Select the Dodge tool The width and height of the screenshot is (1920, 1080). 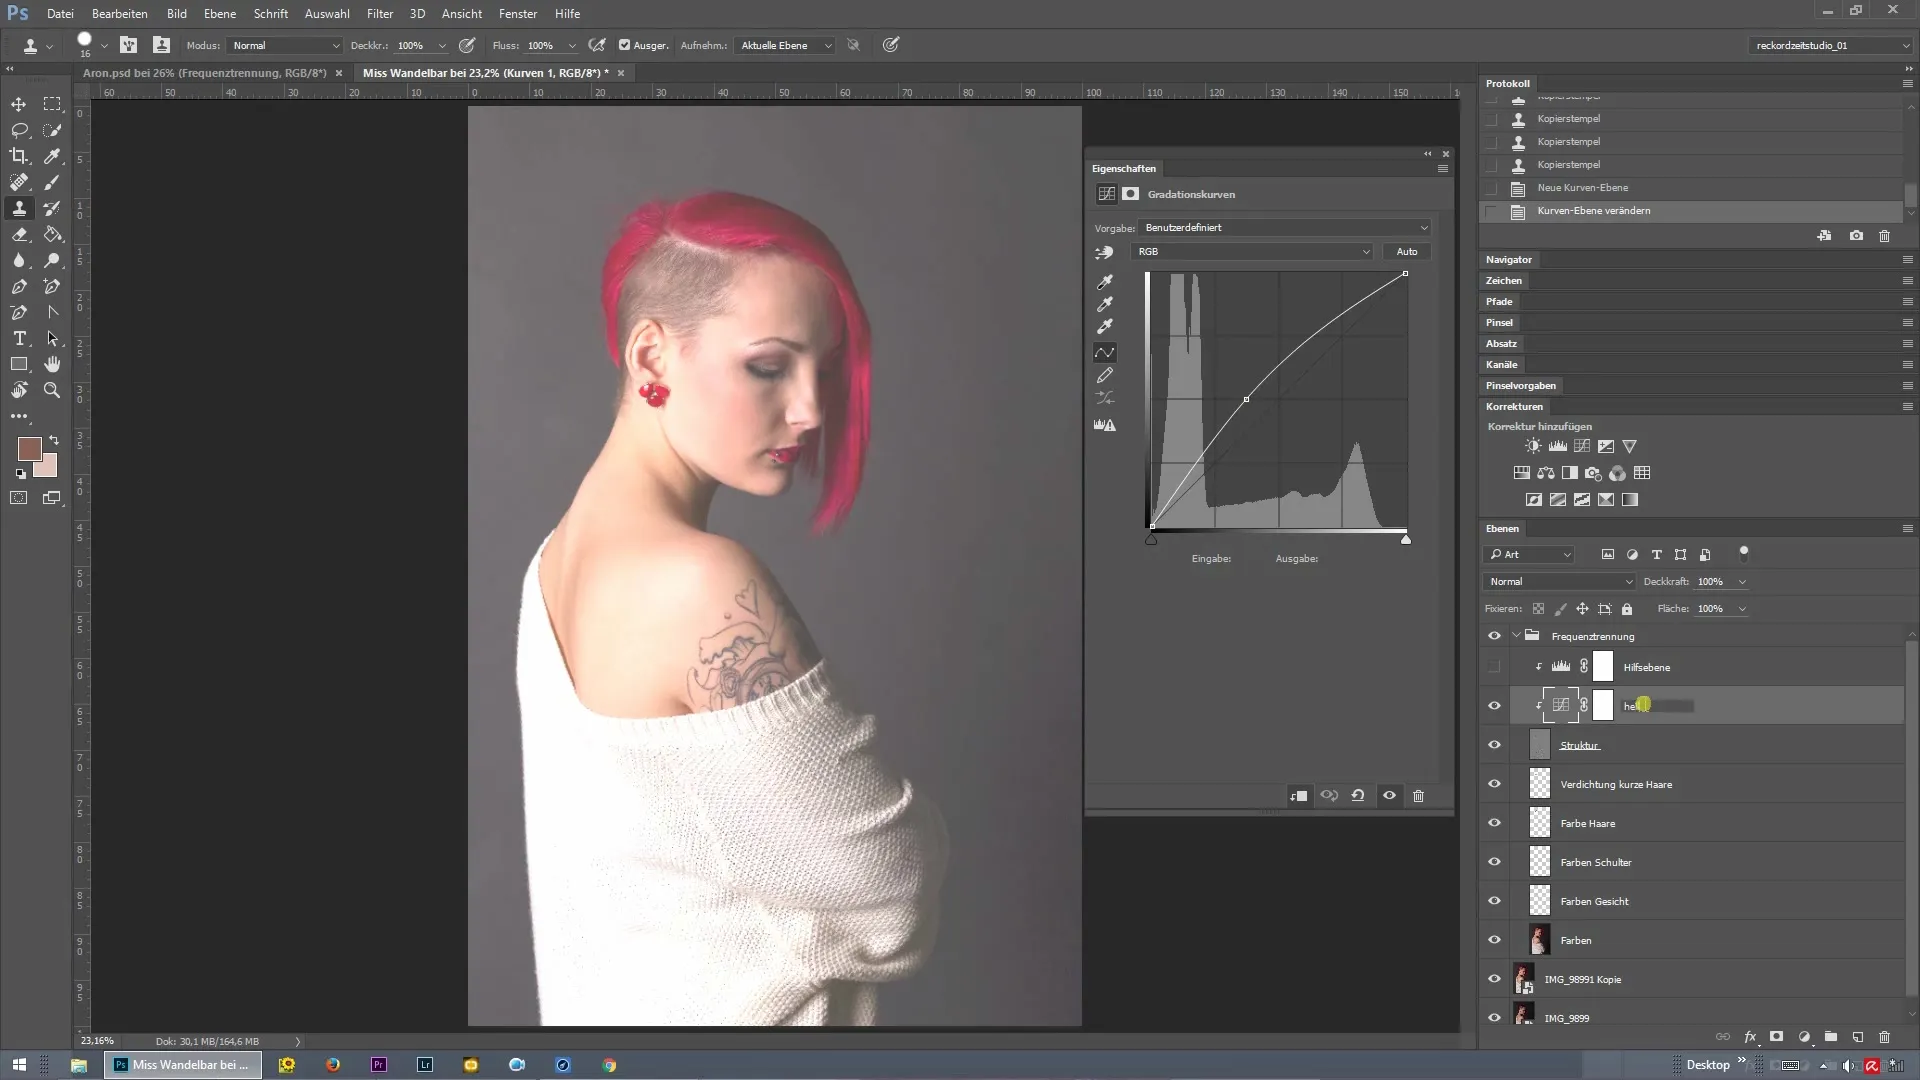[x=52, y=260]
